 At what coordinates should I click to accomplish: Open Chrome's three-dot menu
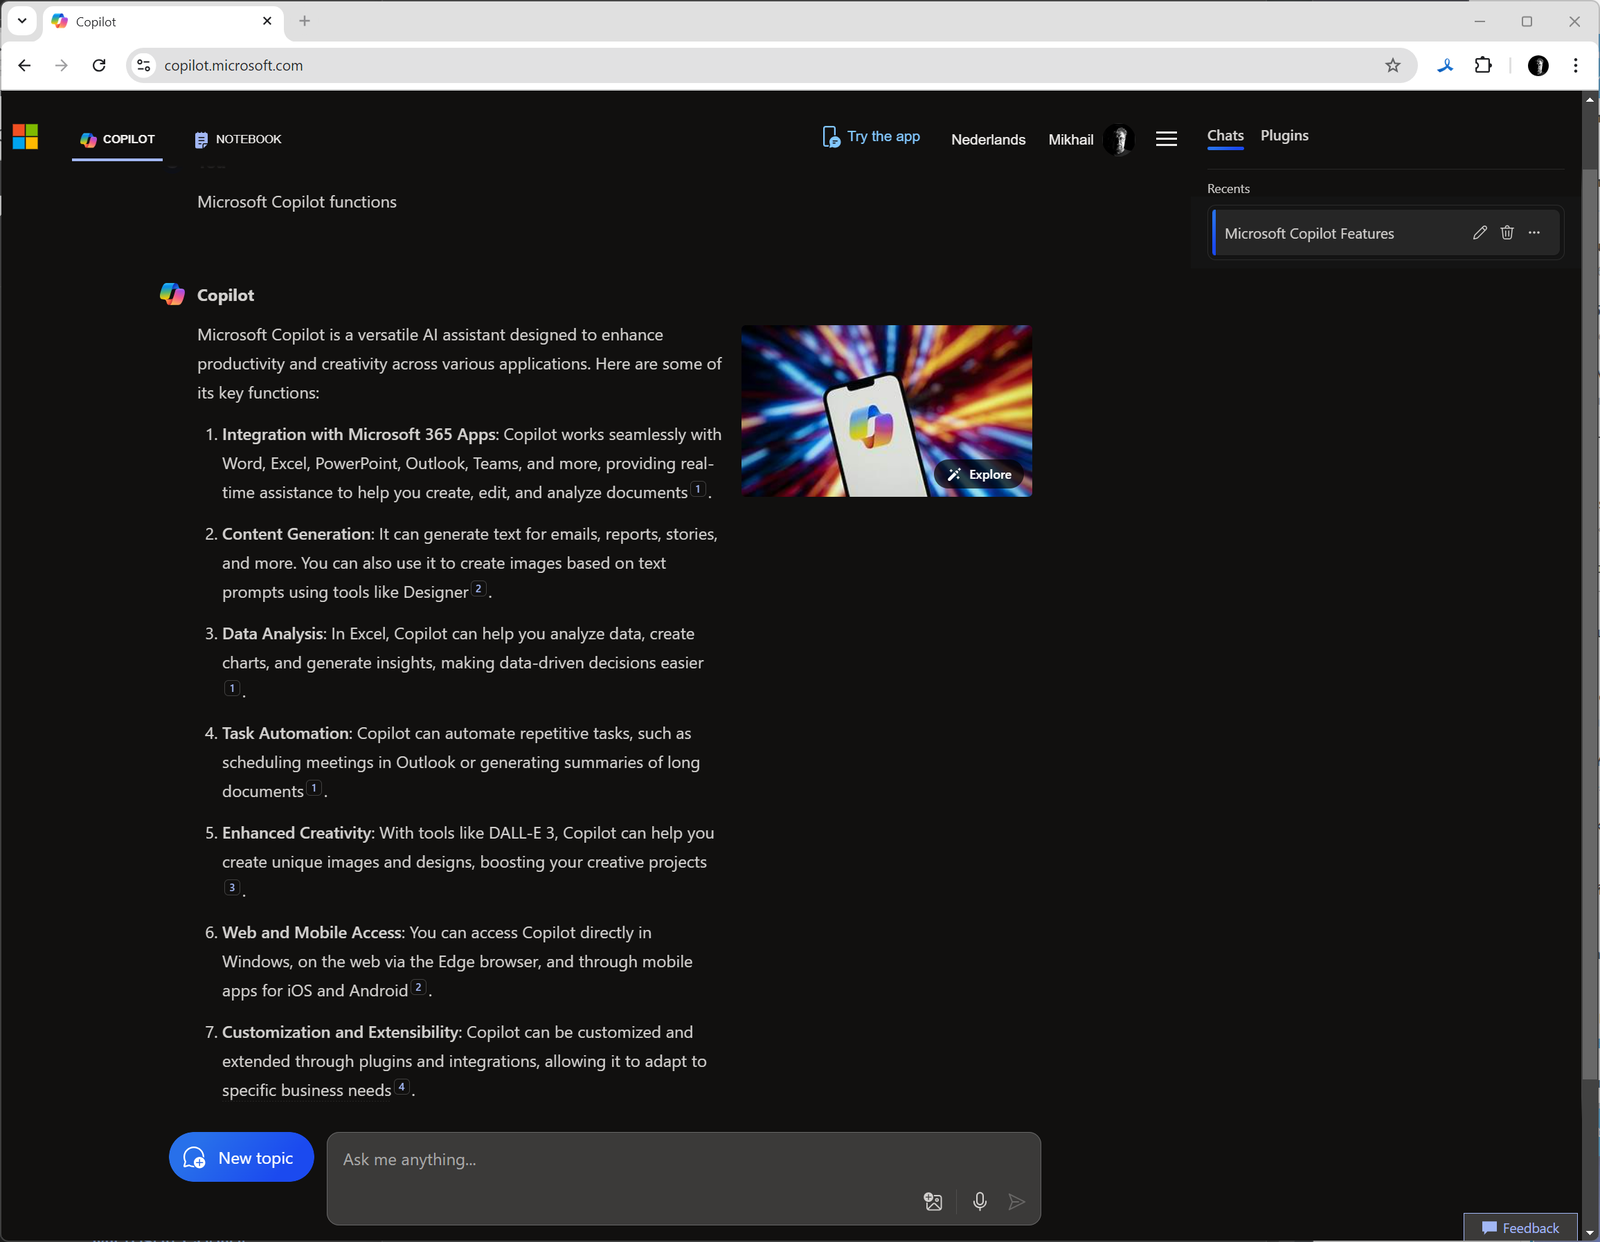point(1576,65)
